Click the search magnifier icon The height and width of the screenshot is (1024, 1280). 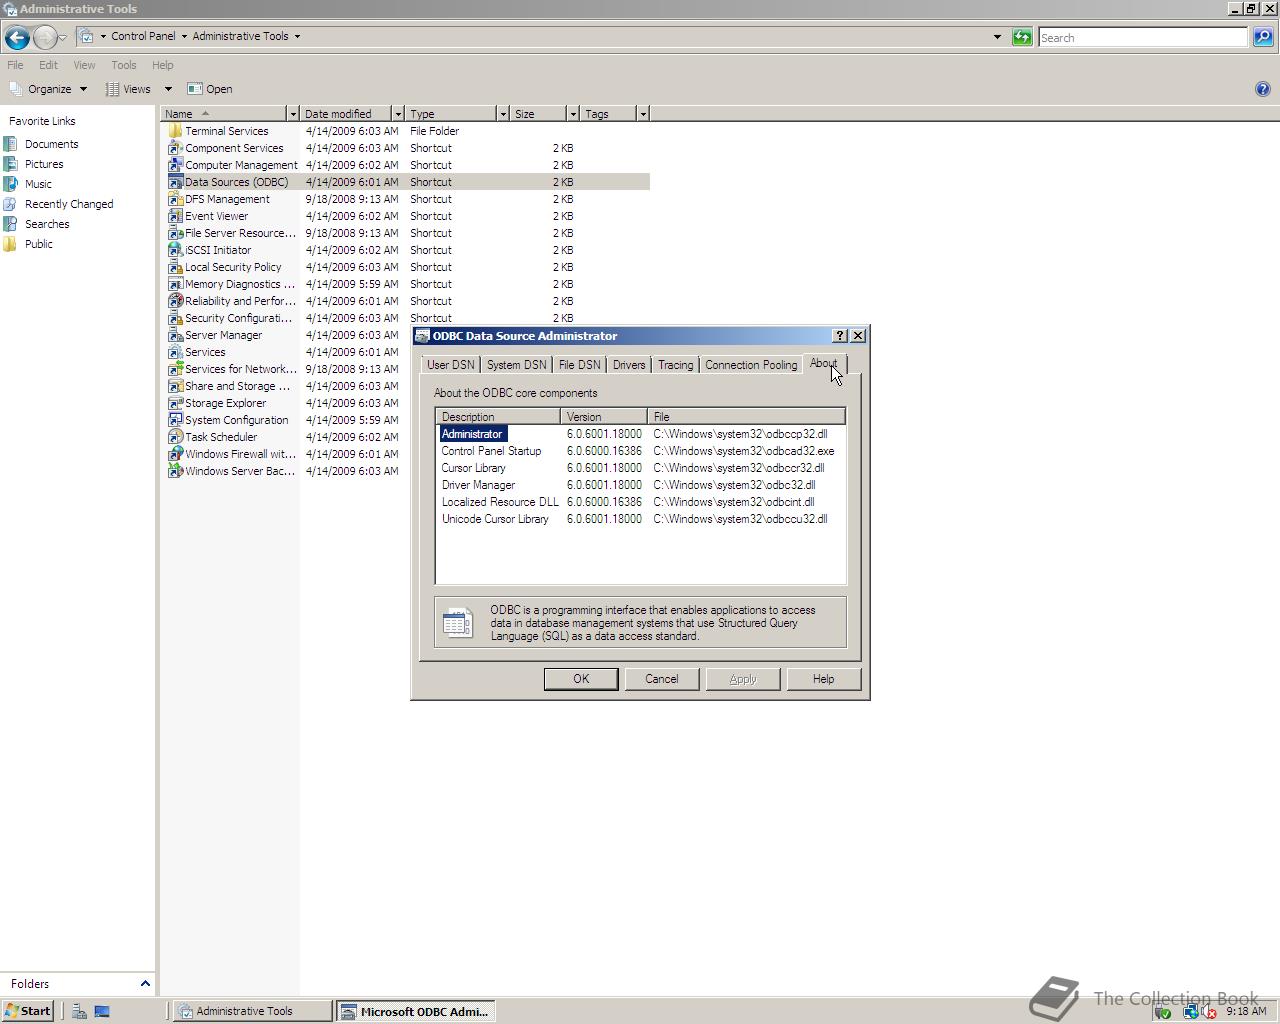click(1263, 37)
